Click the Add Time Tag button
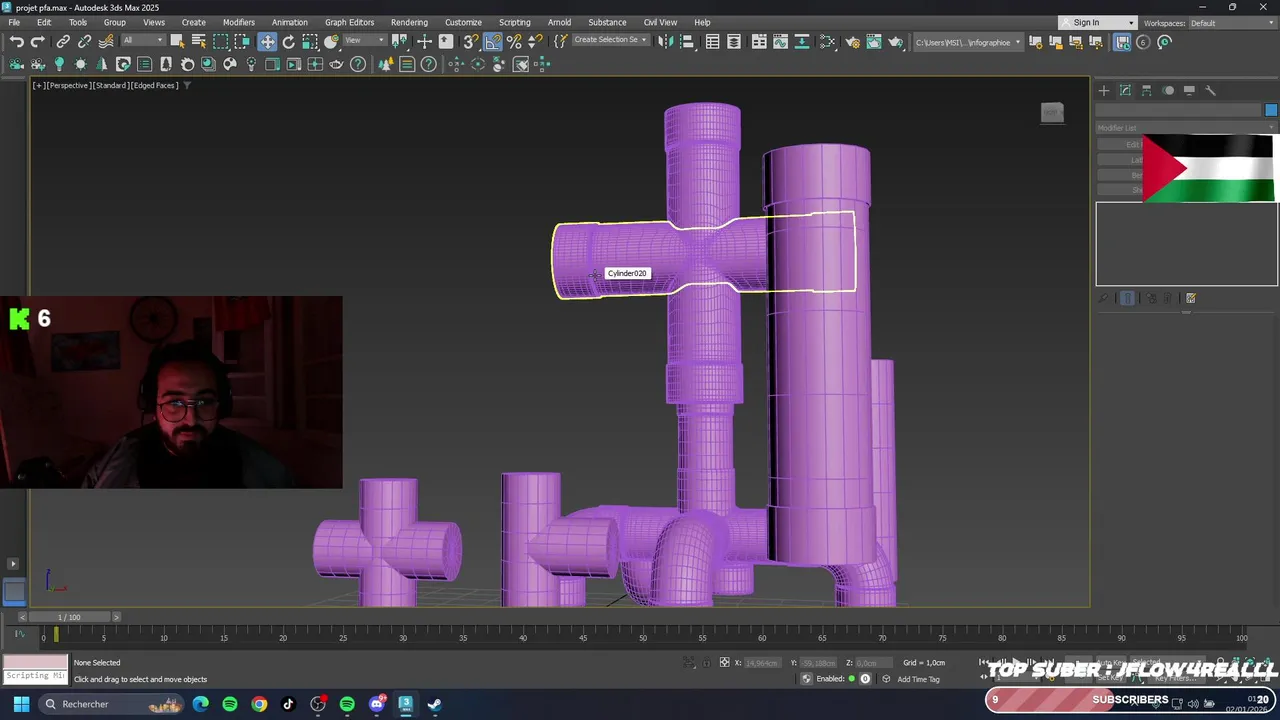This screenshot has width=1280, height=720. click(x=918, y=679)
